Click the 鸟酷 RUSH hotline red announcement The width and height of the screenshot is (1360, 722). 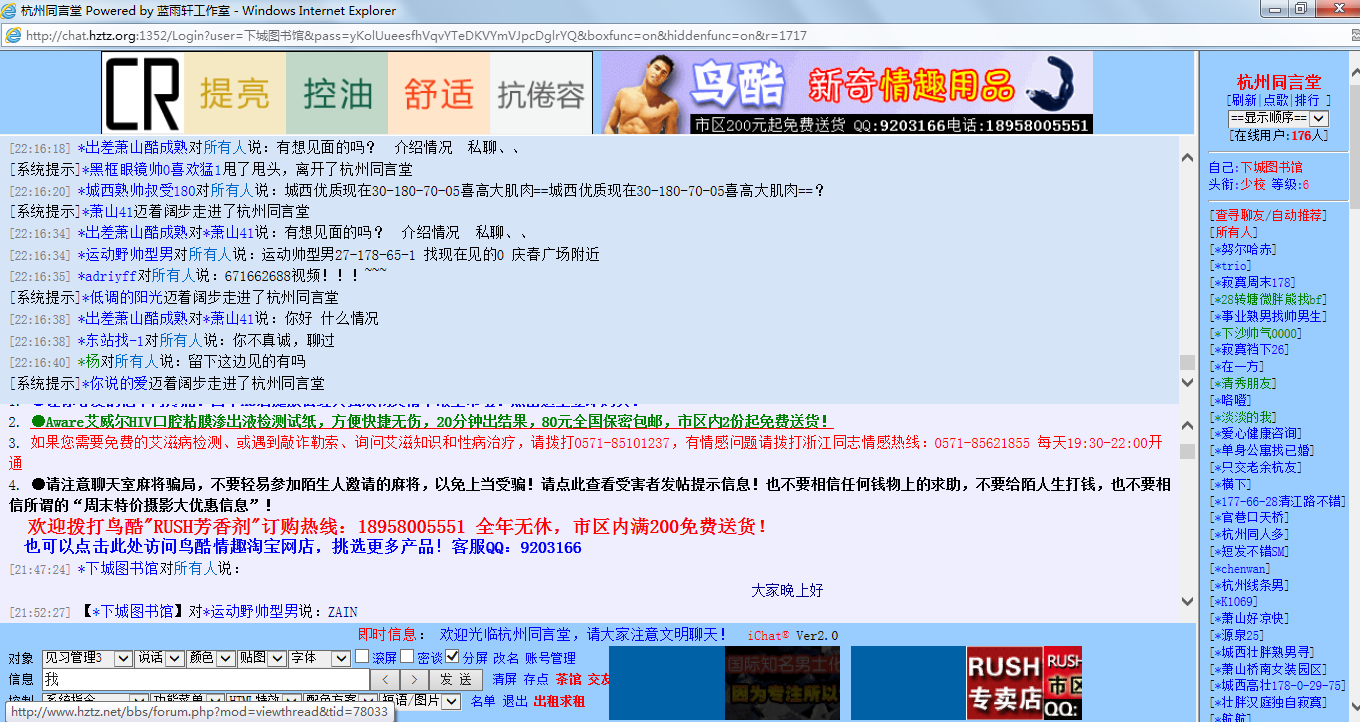398,526
